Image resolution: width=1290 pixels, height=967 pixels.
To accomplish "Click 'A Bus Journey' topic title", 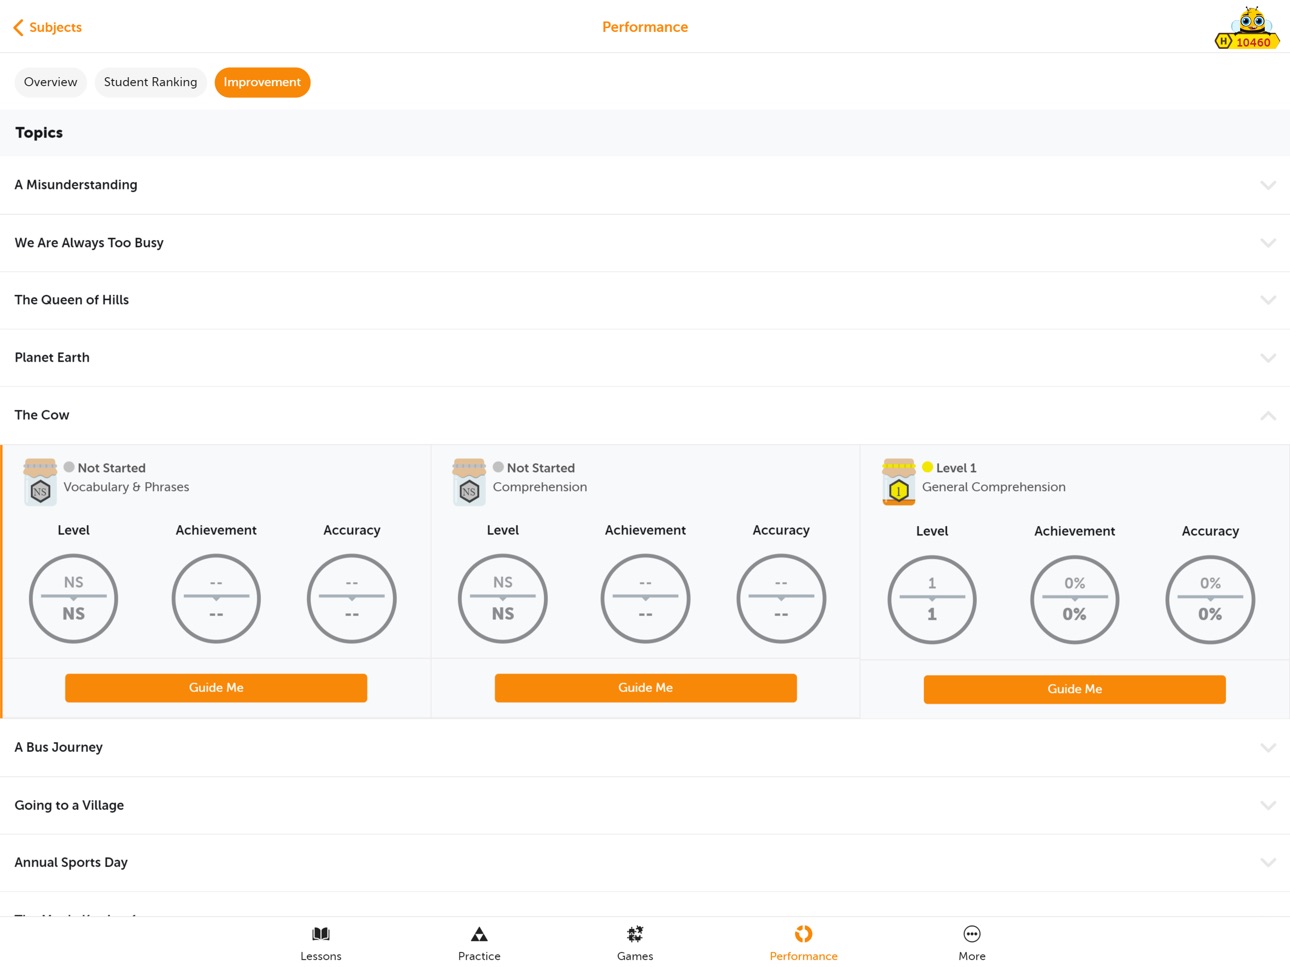I will click(59, 748).
